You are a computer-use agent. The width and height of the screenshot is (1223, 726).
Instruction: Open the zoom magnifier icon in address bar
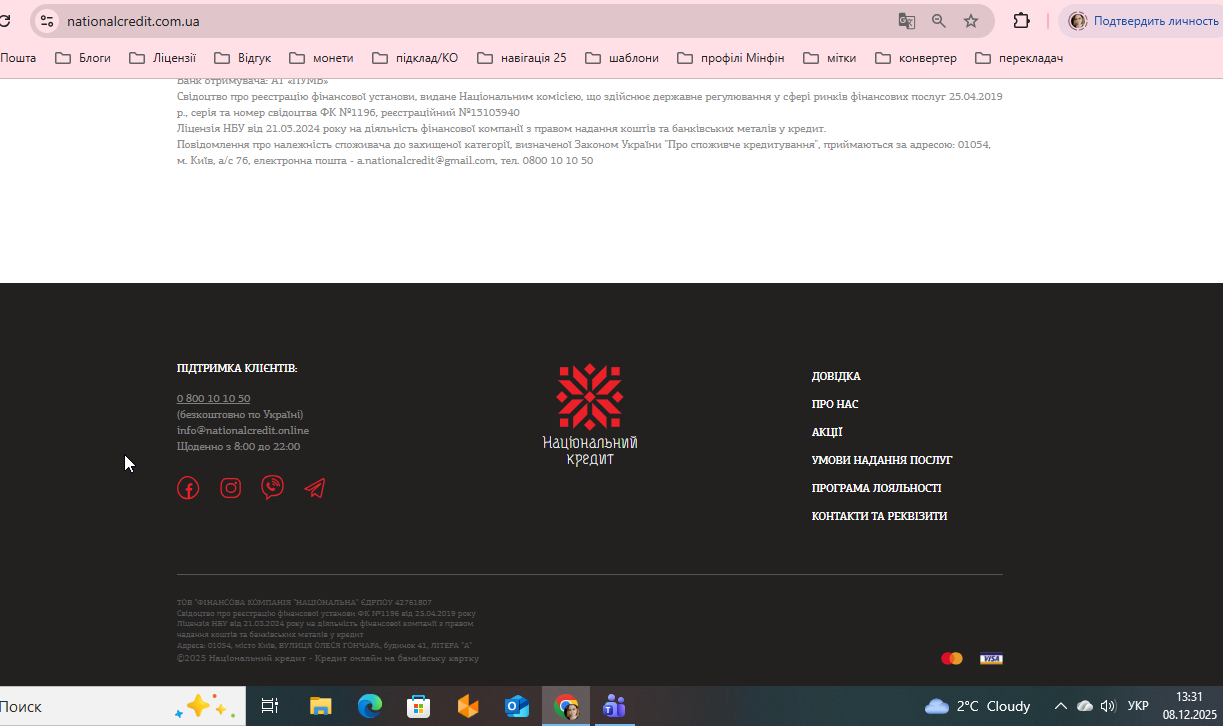(x=939, y=21)
